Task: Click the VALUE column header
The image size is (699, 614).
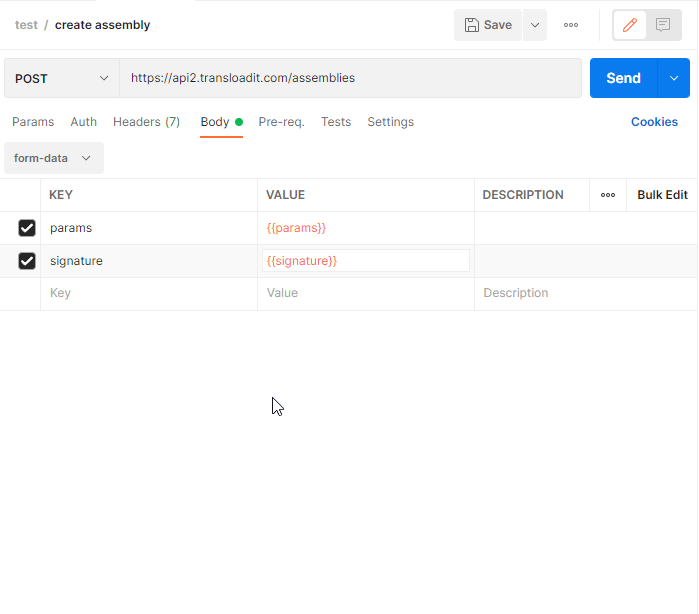Action: coord(285,195)
